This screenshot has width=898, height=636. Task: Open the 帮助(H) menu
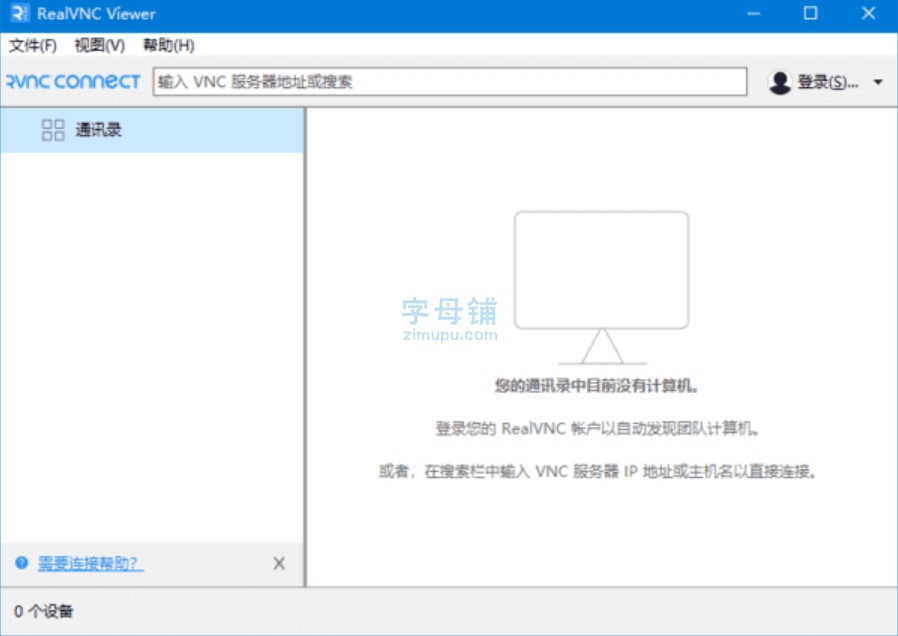pos(168,45)
